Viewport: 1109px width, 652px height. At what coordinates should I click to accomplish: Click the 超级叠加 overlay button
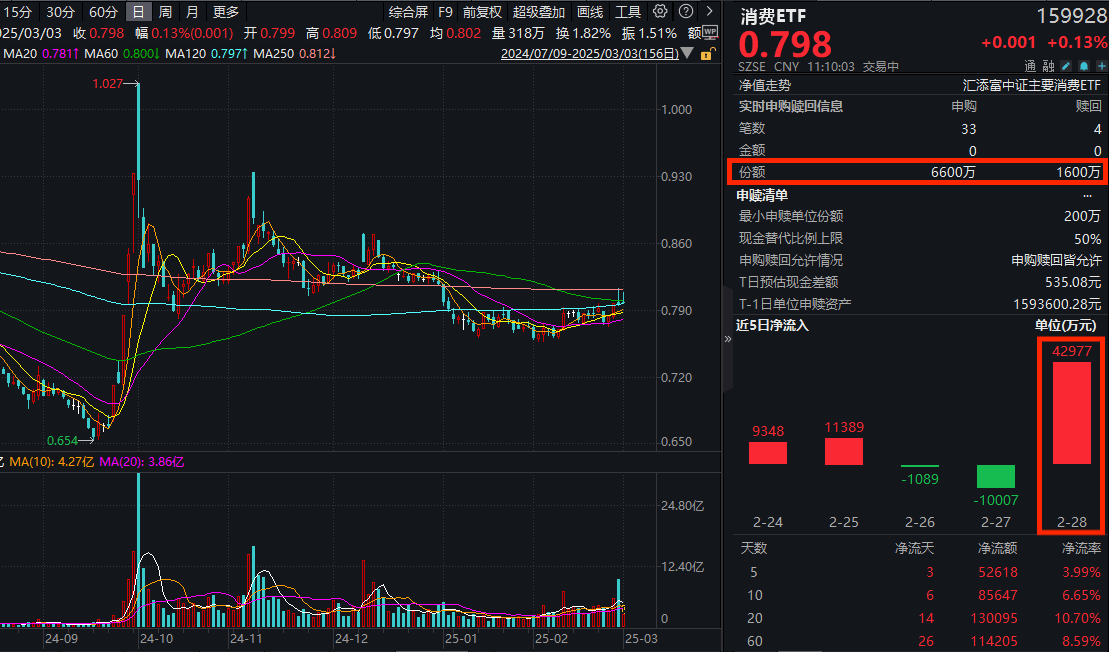(537, 13)
